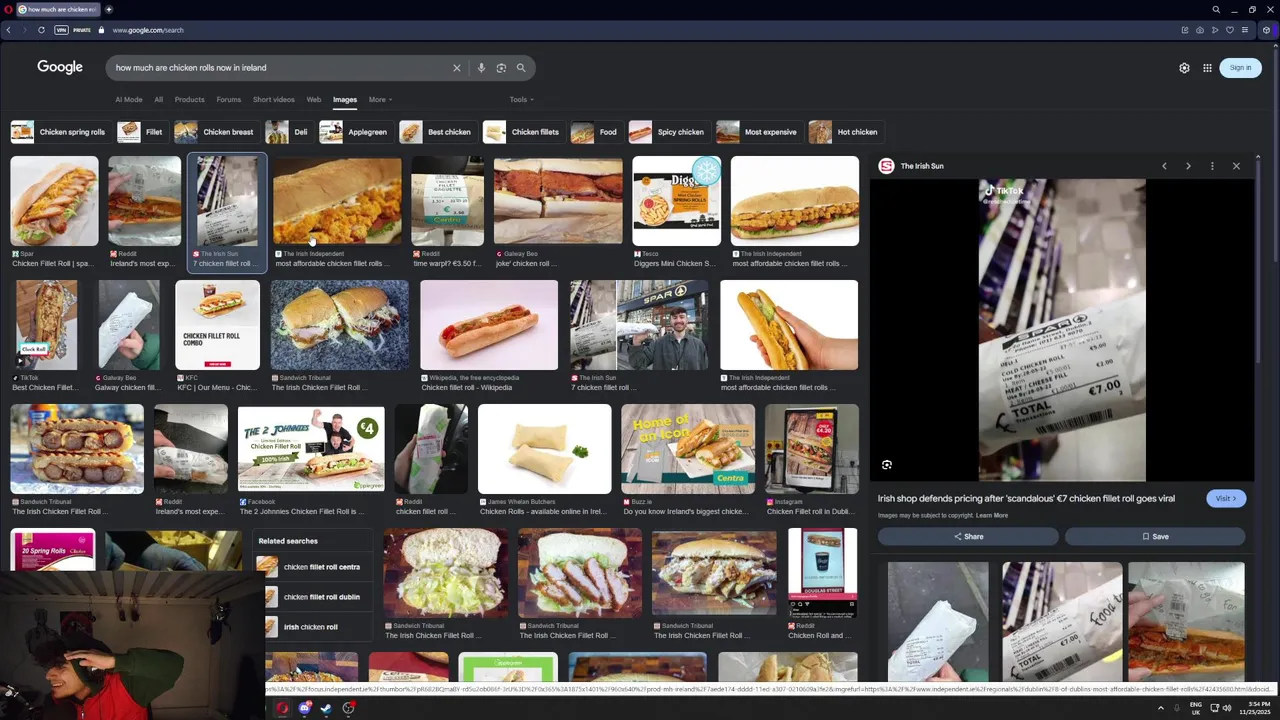Screen dimensions: 1280x720
Task: Visit the Irish Sun article
Action: [x=1225, y=498]
